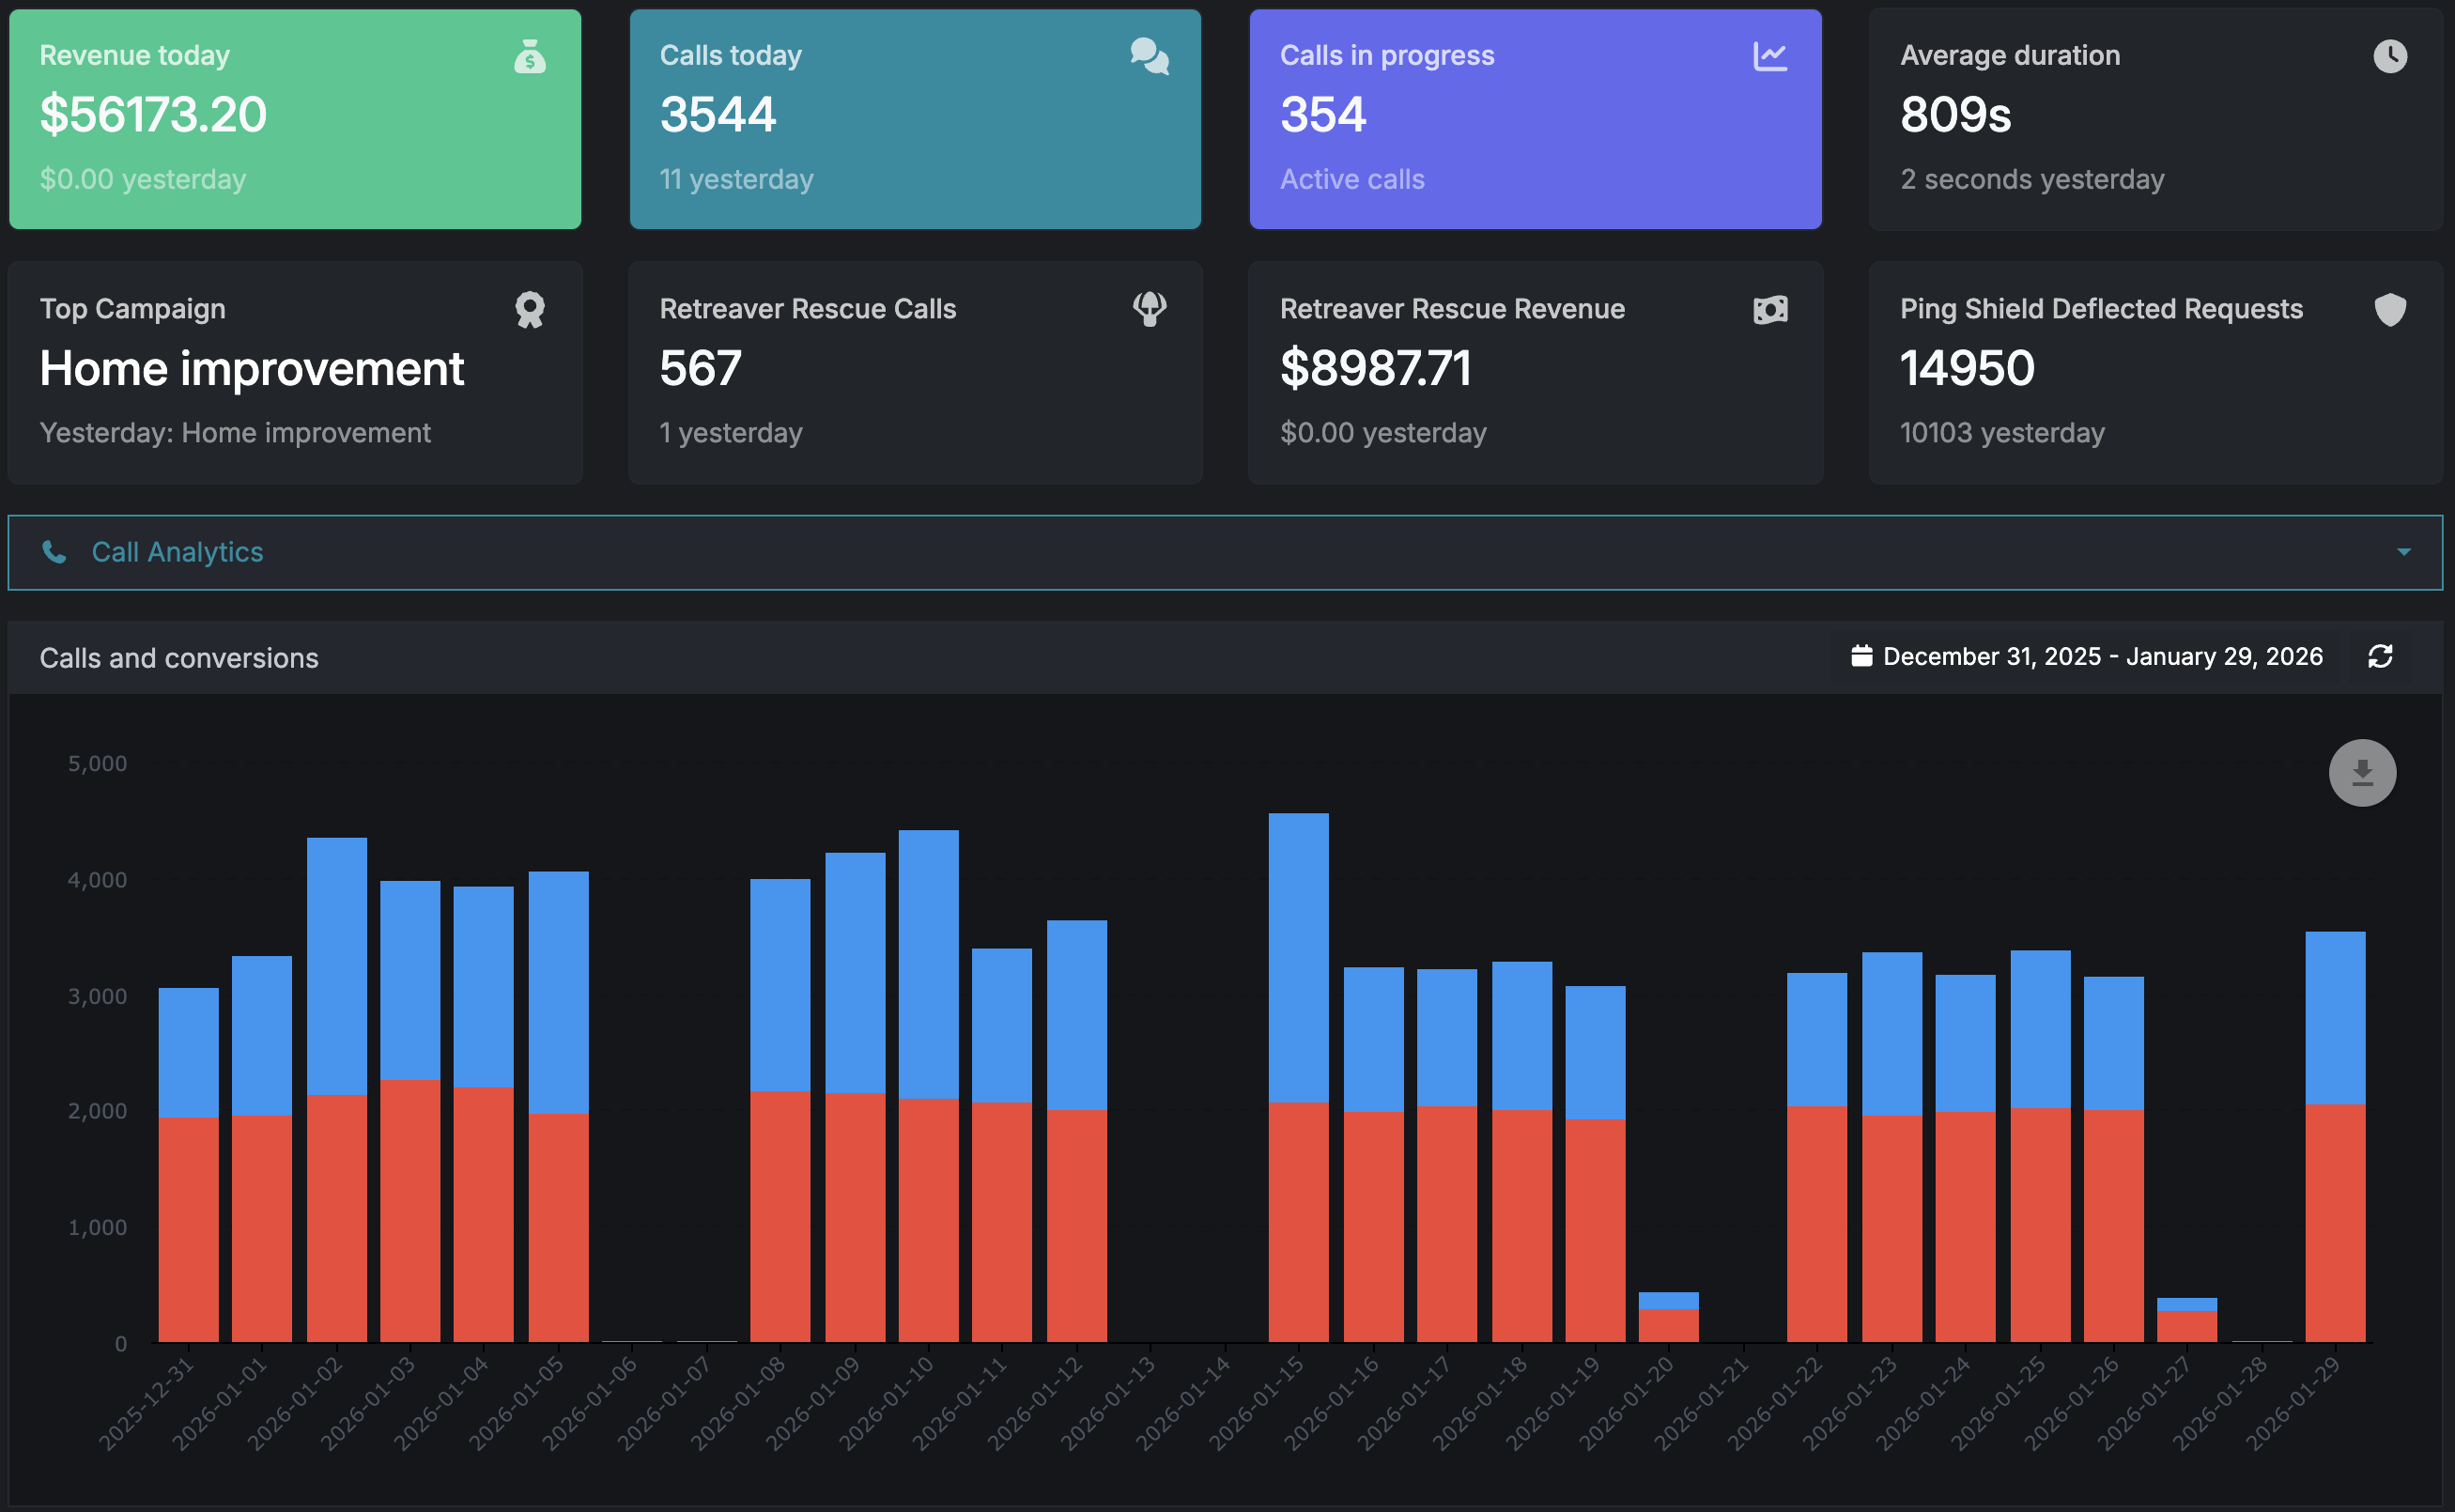Select the shield icon on Ping Shield Deflected Requests
This screenshot has width=2455, height=1512.
click(x=2390, y=310)
